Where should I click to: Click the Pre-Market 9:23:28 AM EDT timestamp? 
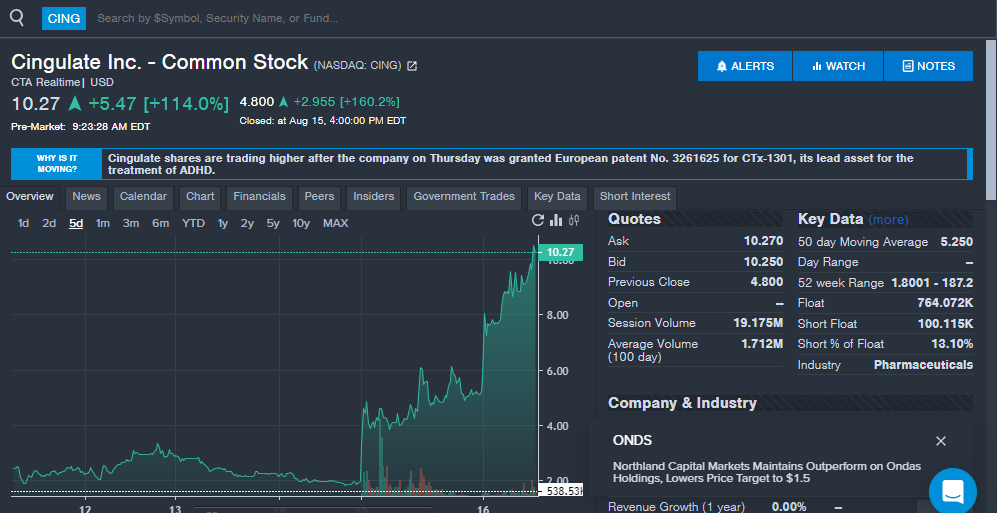[81, 127]
